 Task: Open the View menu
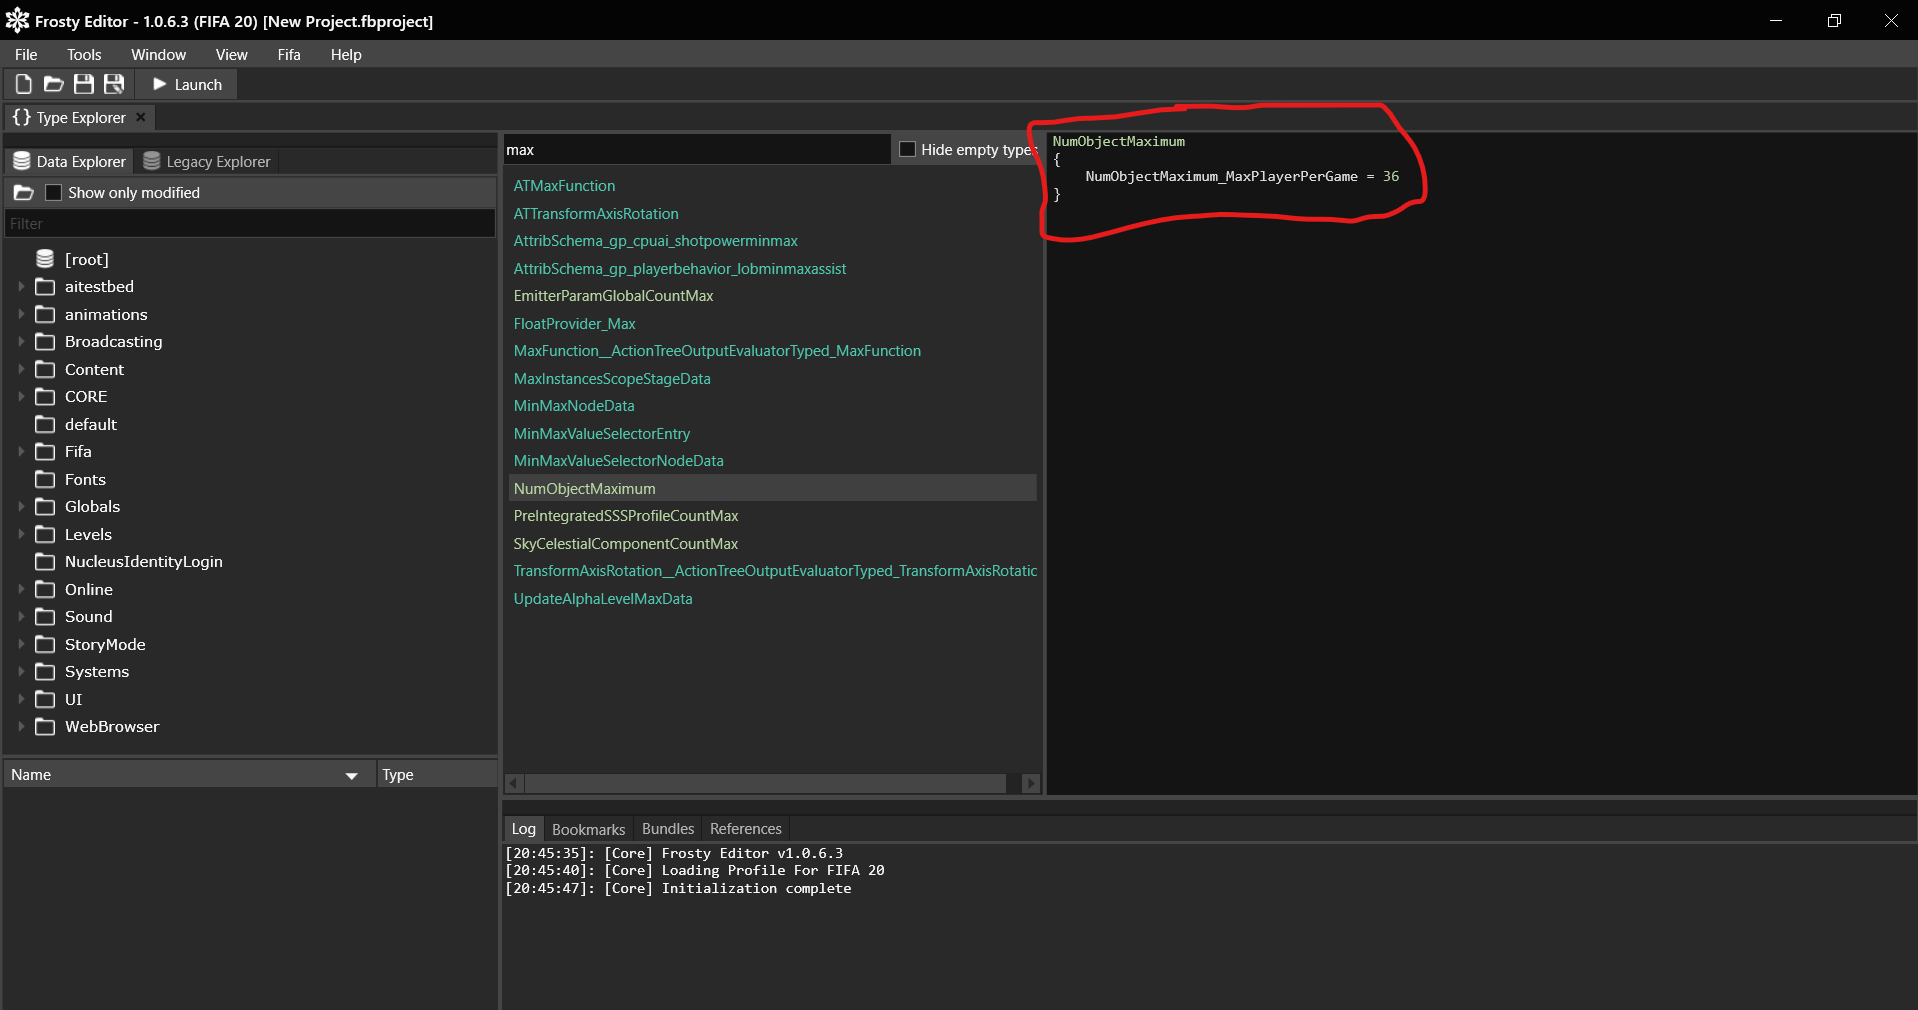(x=231, y=54)
